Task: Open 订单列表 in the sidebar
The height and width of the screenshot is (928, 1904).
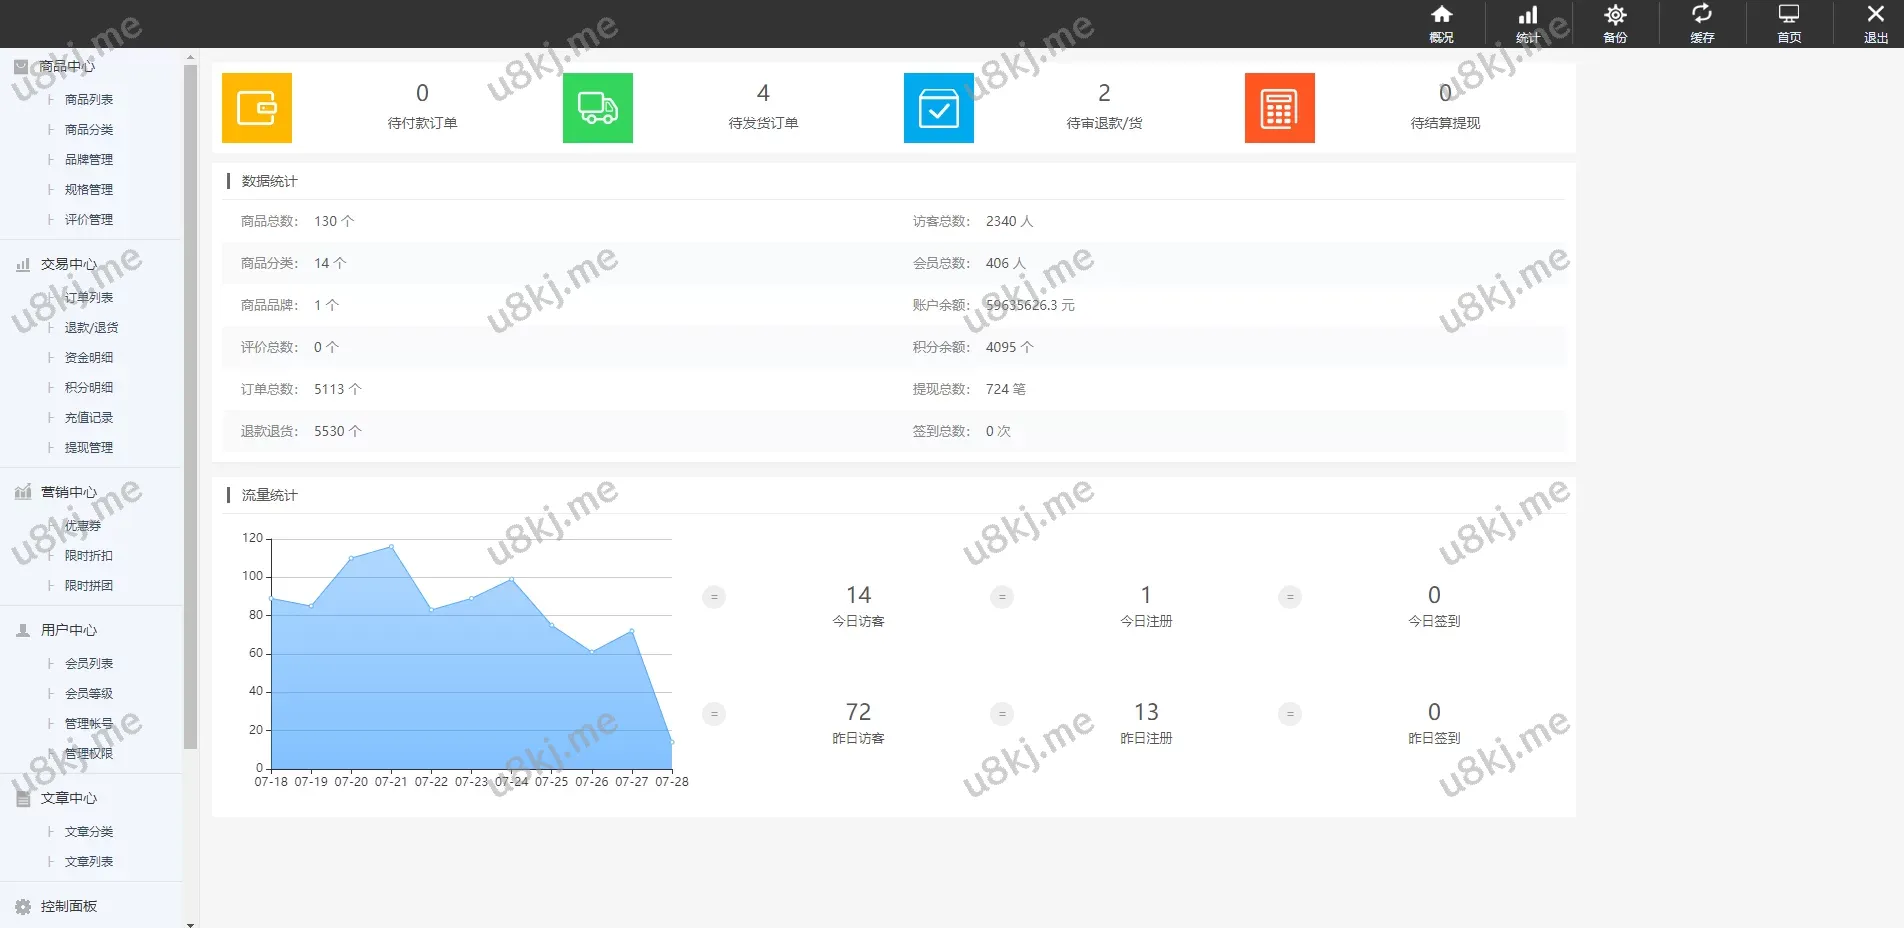Action: click(x=89, y=297)
